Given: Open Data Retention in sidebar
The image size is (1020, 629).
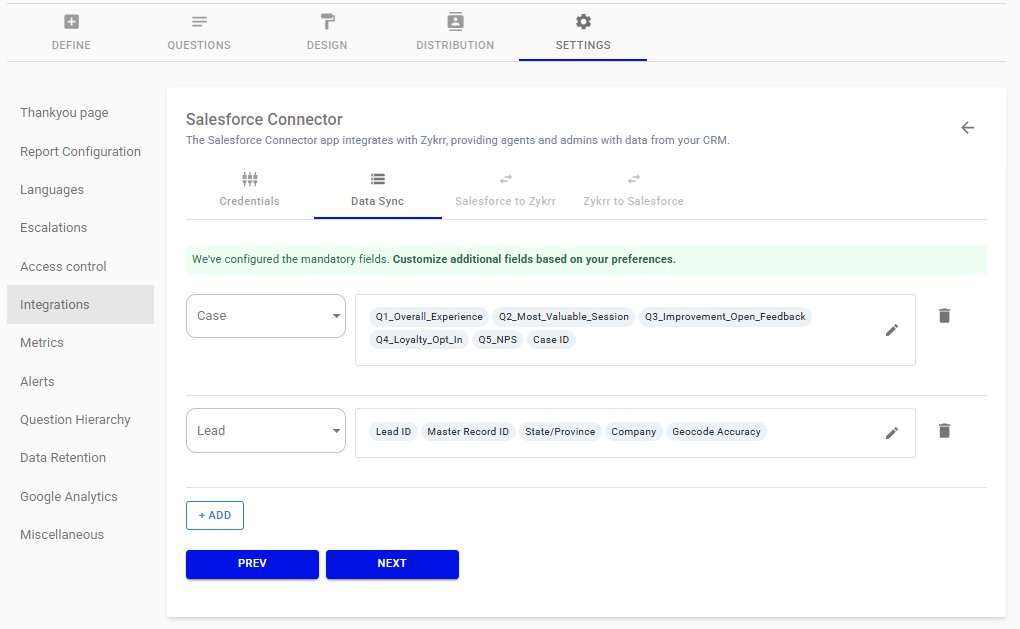Looking at the screenshot, I should click(81, 458).
